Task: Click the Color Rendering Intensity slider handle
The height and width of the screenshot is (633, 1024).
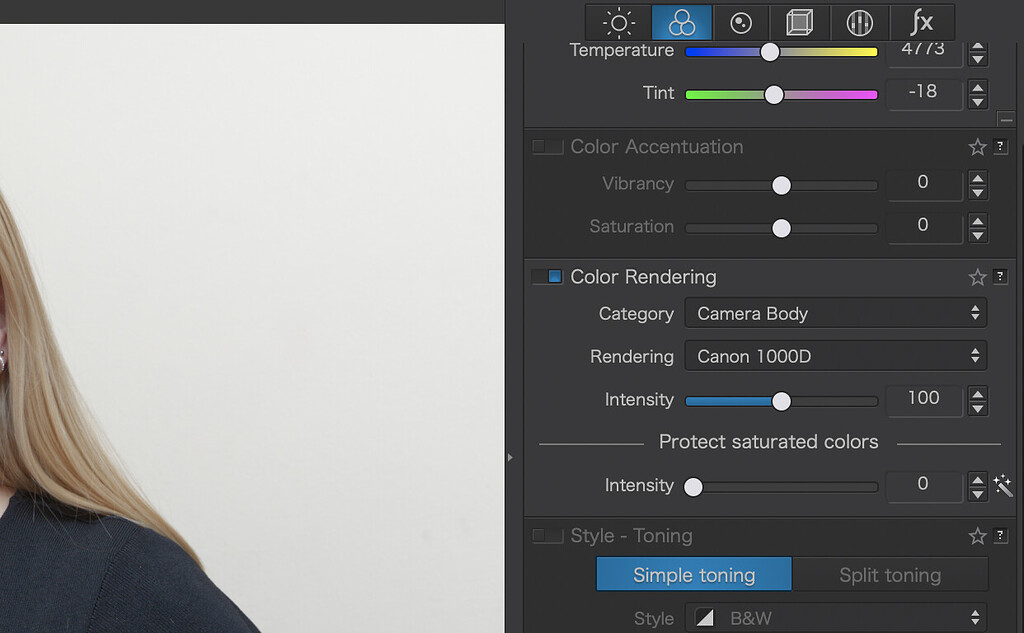Action: pos(781,401)
